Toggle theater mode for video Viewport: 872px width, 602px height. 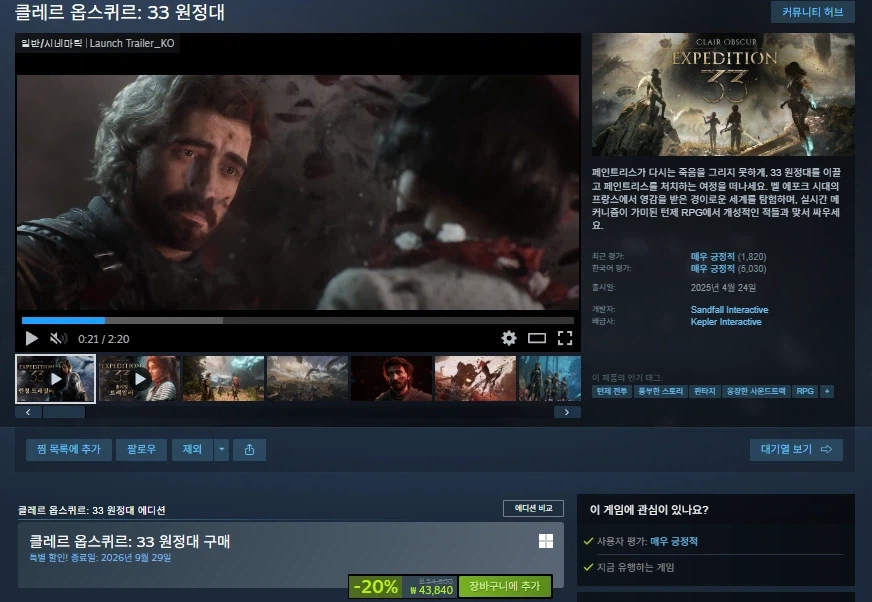click(x=537, y=338)
